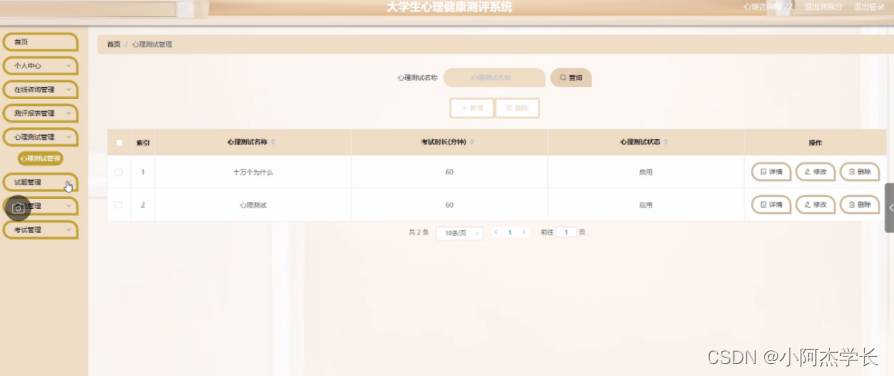Click cell text 十万个为什么
Image resolution: width=894 pixels, height=376 pixels.
click(253, 172)
